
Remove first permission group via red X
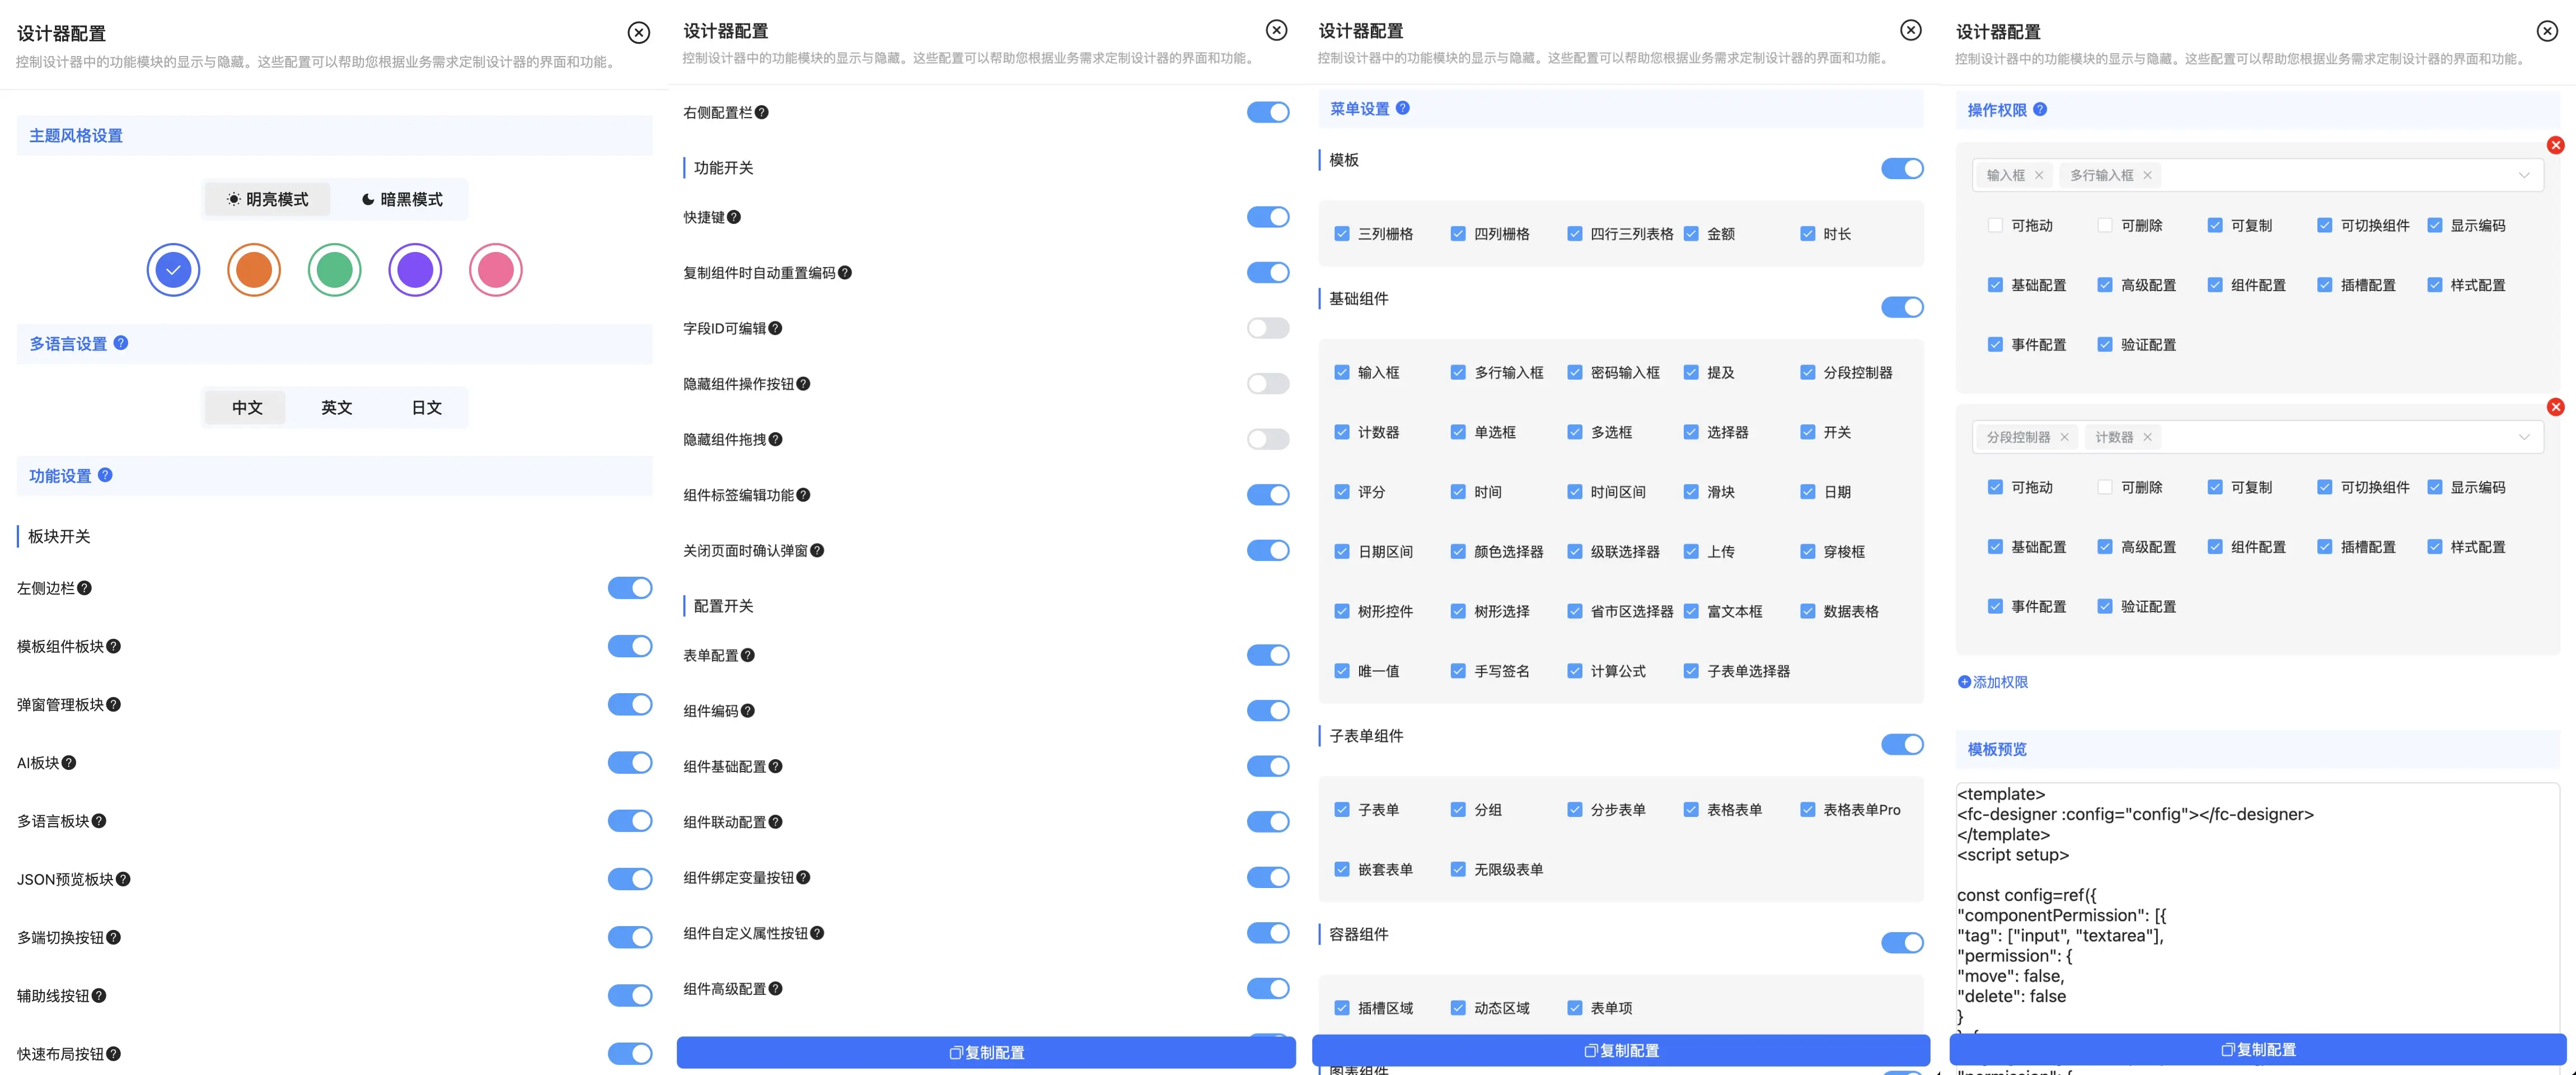[2555, 145]
